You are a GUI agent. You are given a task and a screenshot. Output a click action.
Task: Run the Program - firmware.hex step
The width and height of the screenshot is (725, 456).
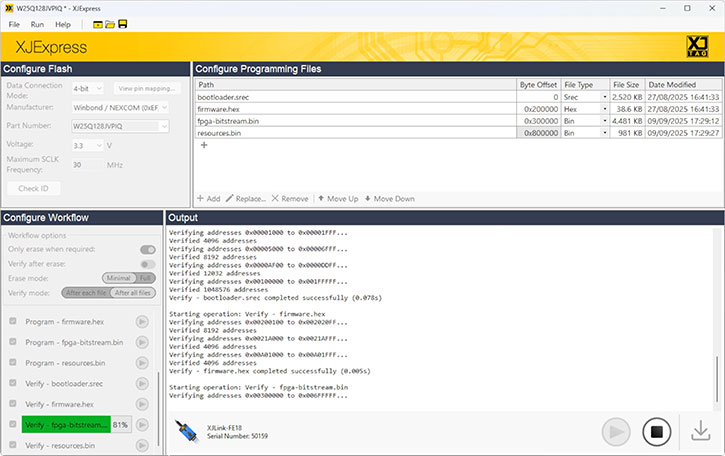(x=142, y=322)
